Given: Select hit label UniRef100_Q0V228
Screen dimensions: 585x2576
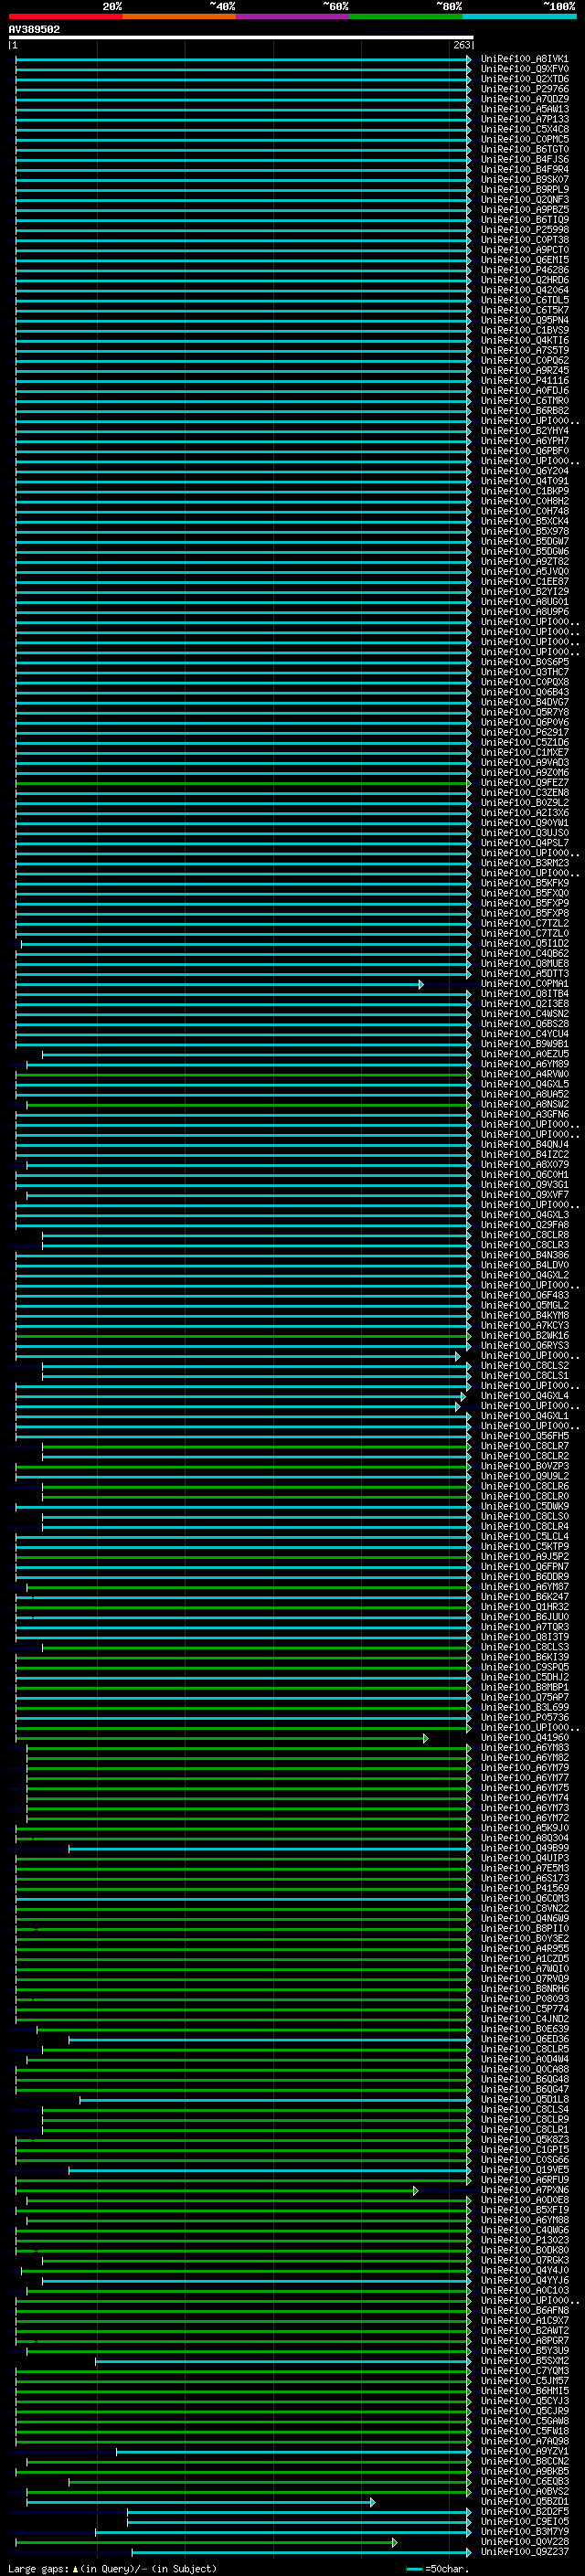Looking at the screenshot, I should pyautogui.click(x=525, y=2542).
